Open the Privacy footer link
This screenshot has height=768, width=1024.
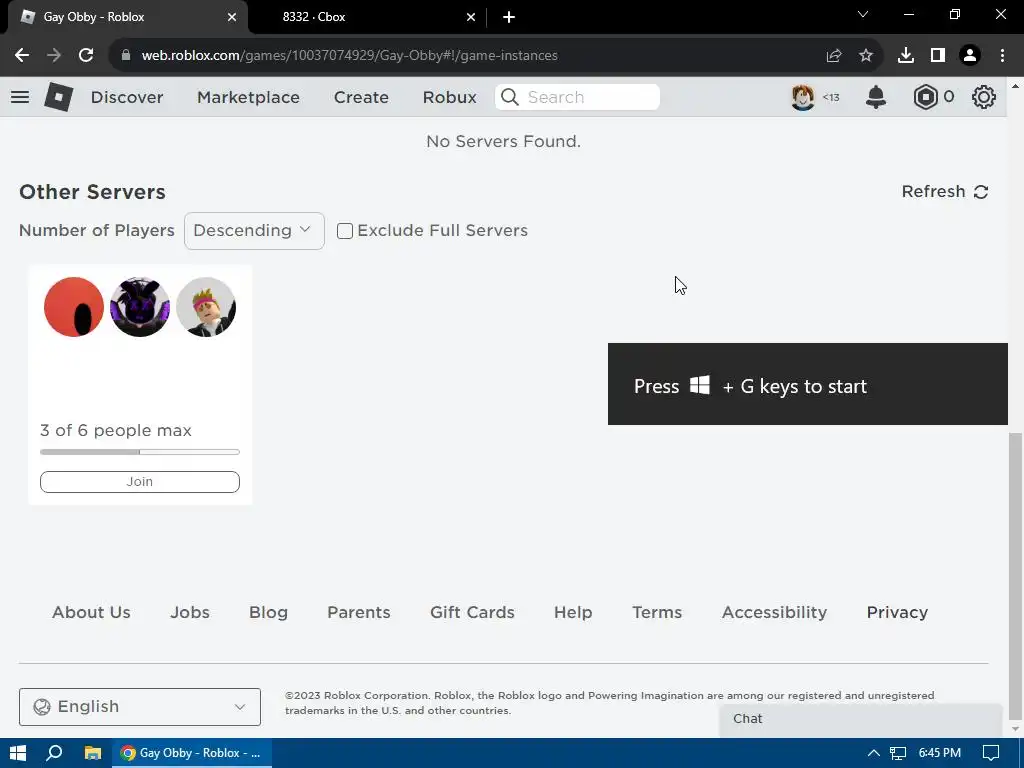tap(897, 613)
